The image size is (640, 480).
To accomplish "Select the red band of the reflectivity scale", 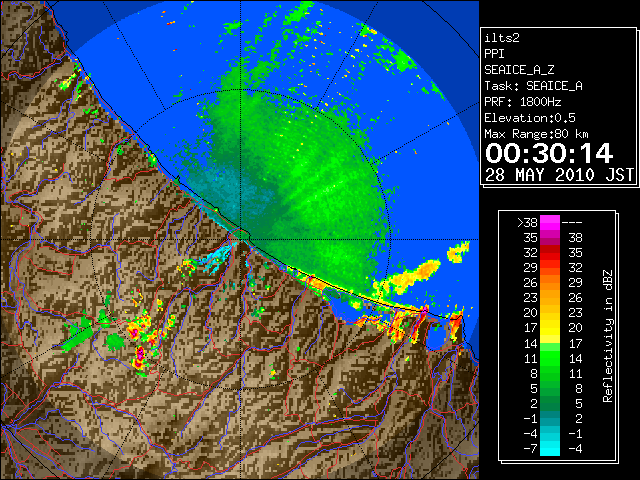I will [550, 253].
